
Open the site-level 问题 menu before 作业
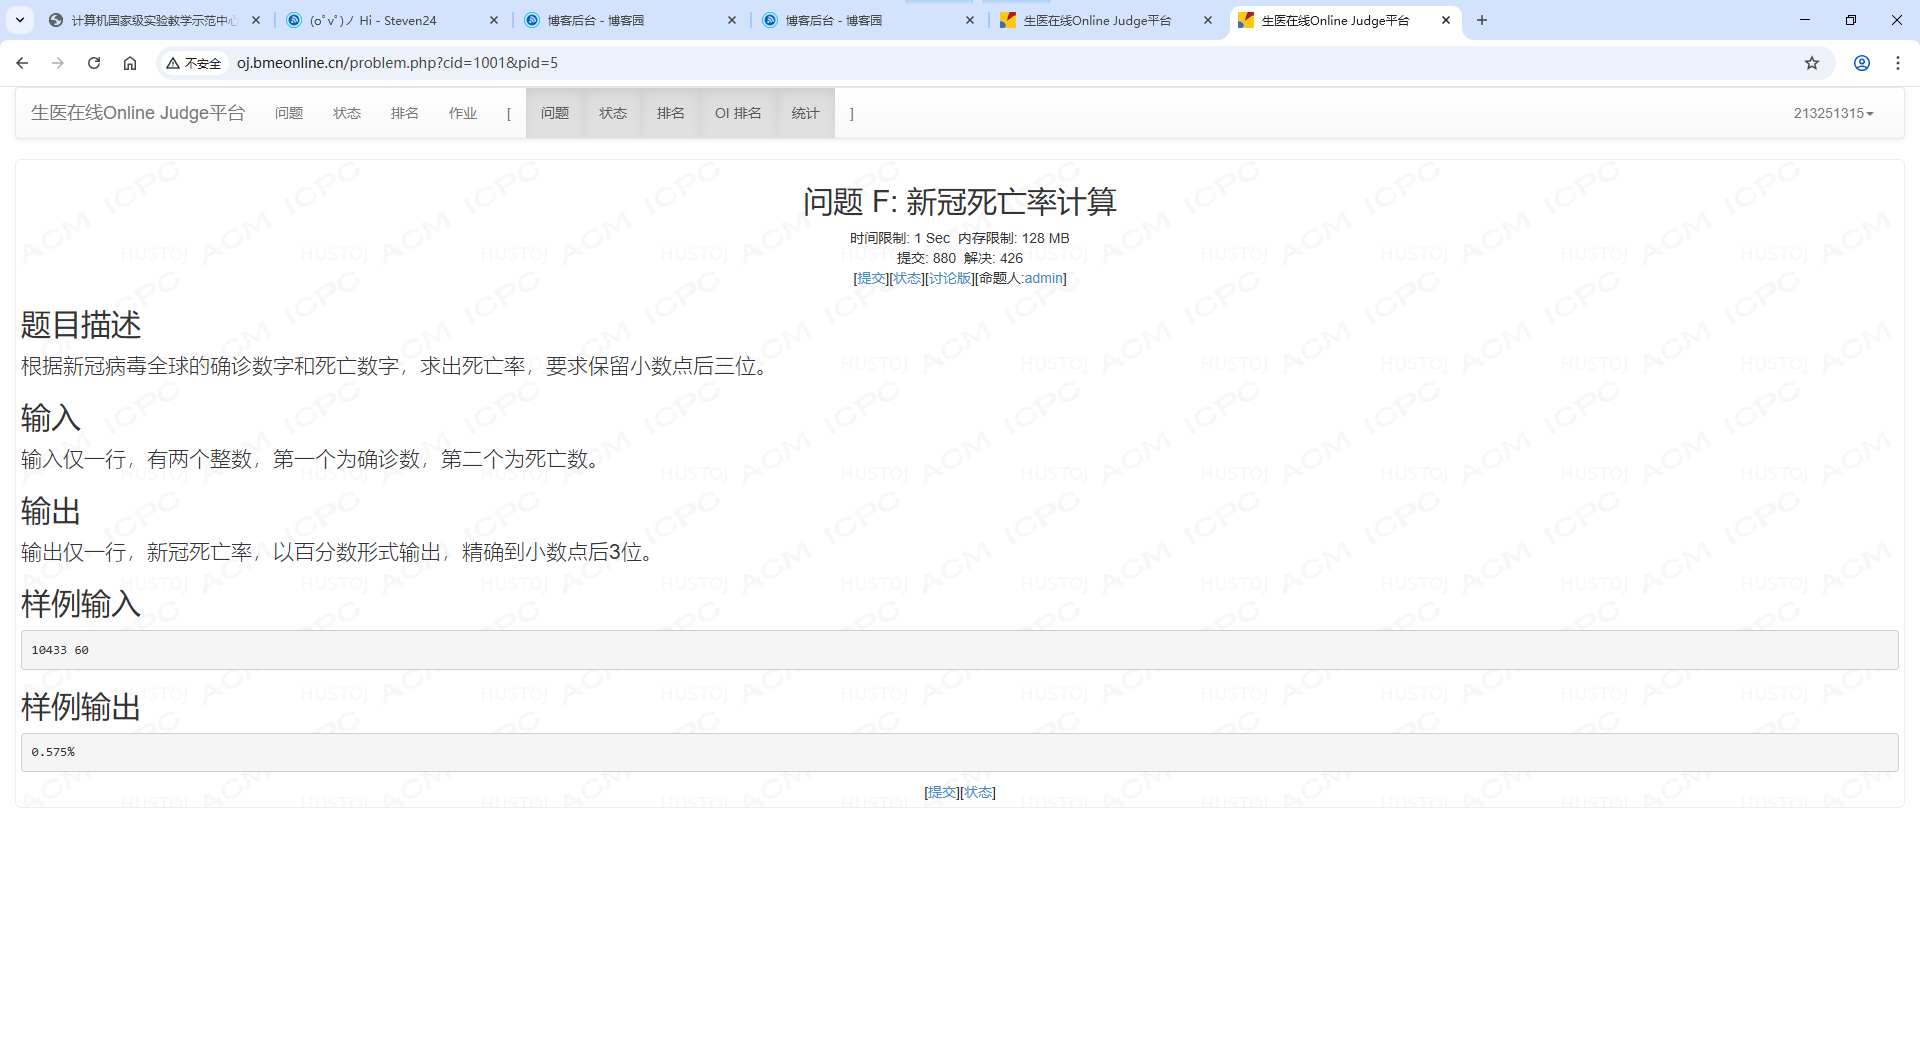(289, 113)
